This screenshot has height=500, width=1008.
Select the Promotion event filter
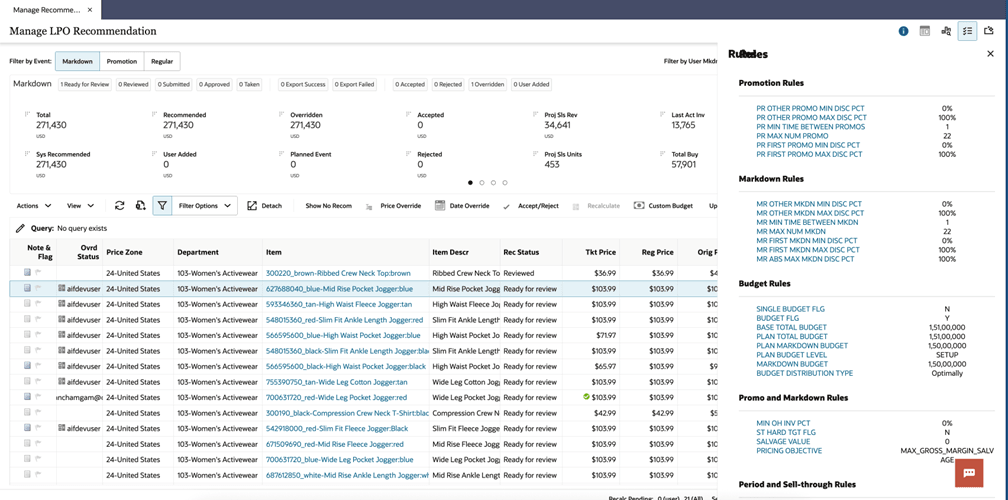122,61
